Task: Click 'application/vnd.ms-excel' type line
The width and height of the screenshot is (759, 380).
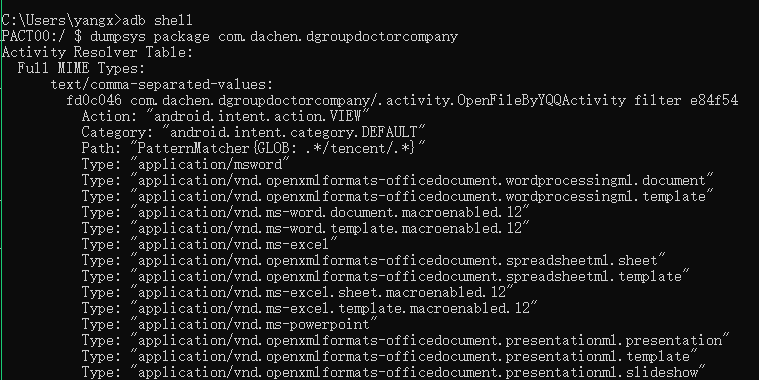Action: pyautogui.click(x=209, y=244)
